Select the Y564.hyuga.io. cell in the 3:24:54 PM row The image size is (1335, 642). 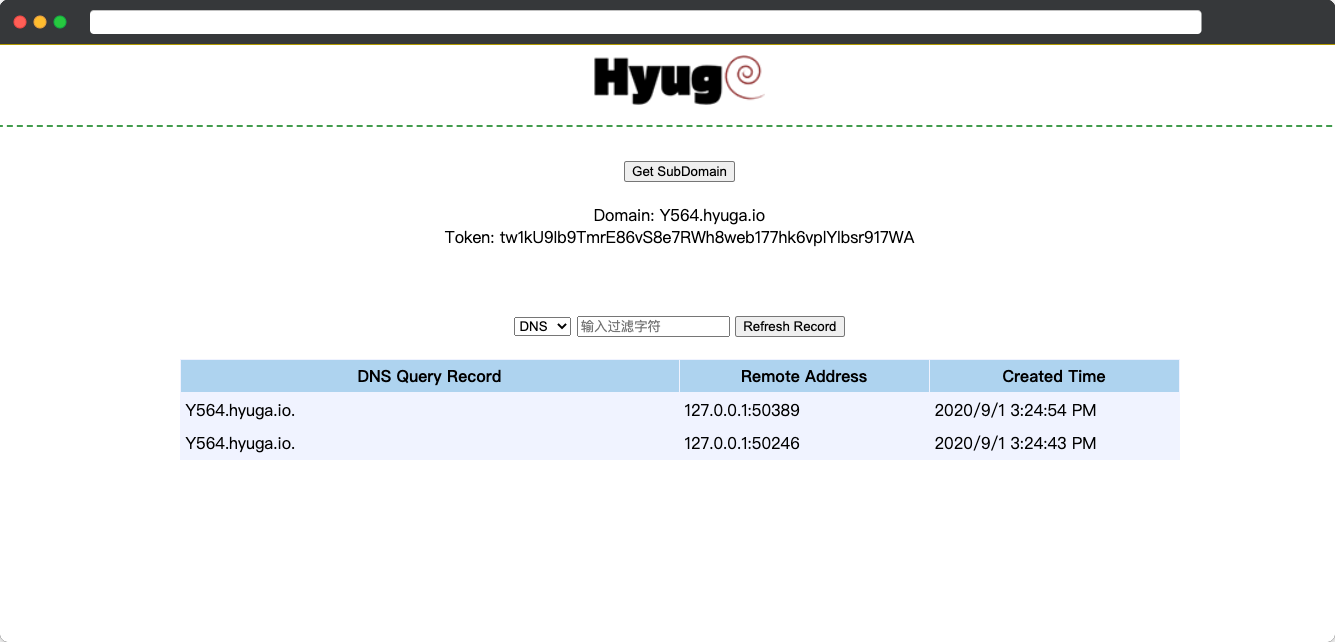pos(430,410)
